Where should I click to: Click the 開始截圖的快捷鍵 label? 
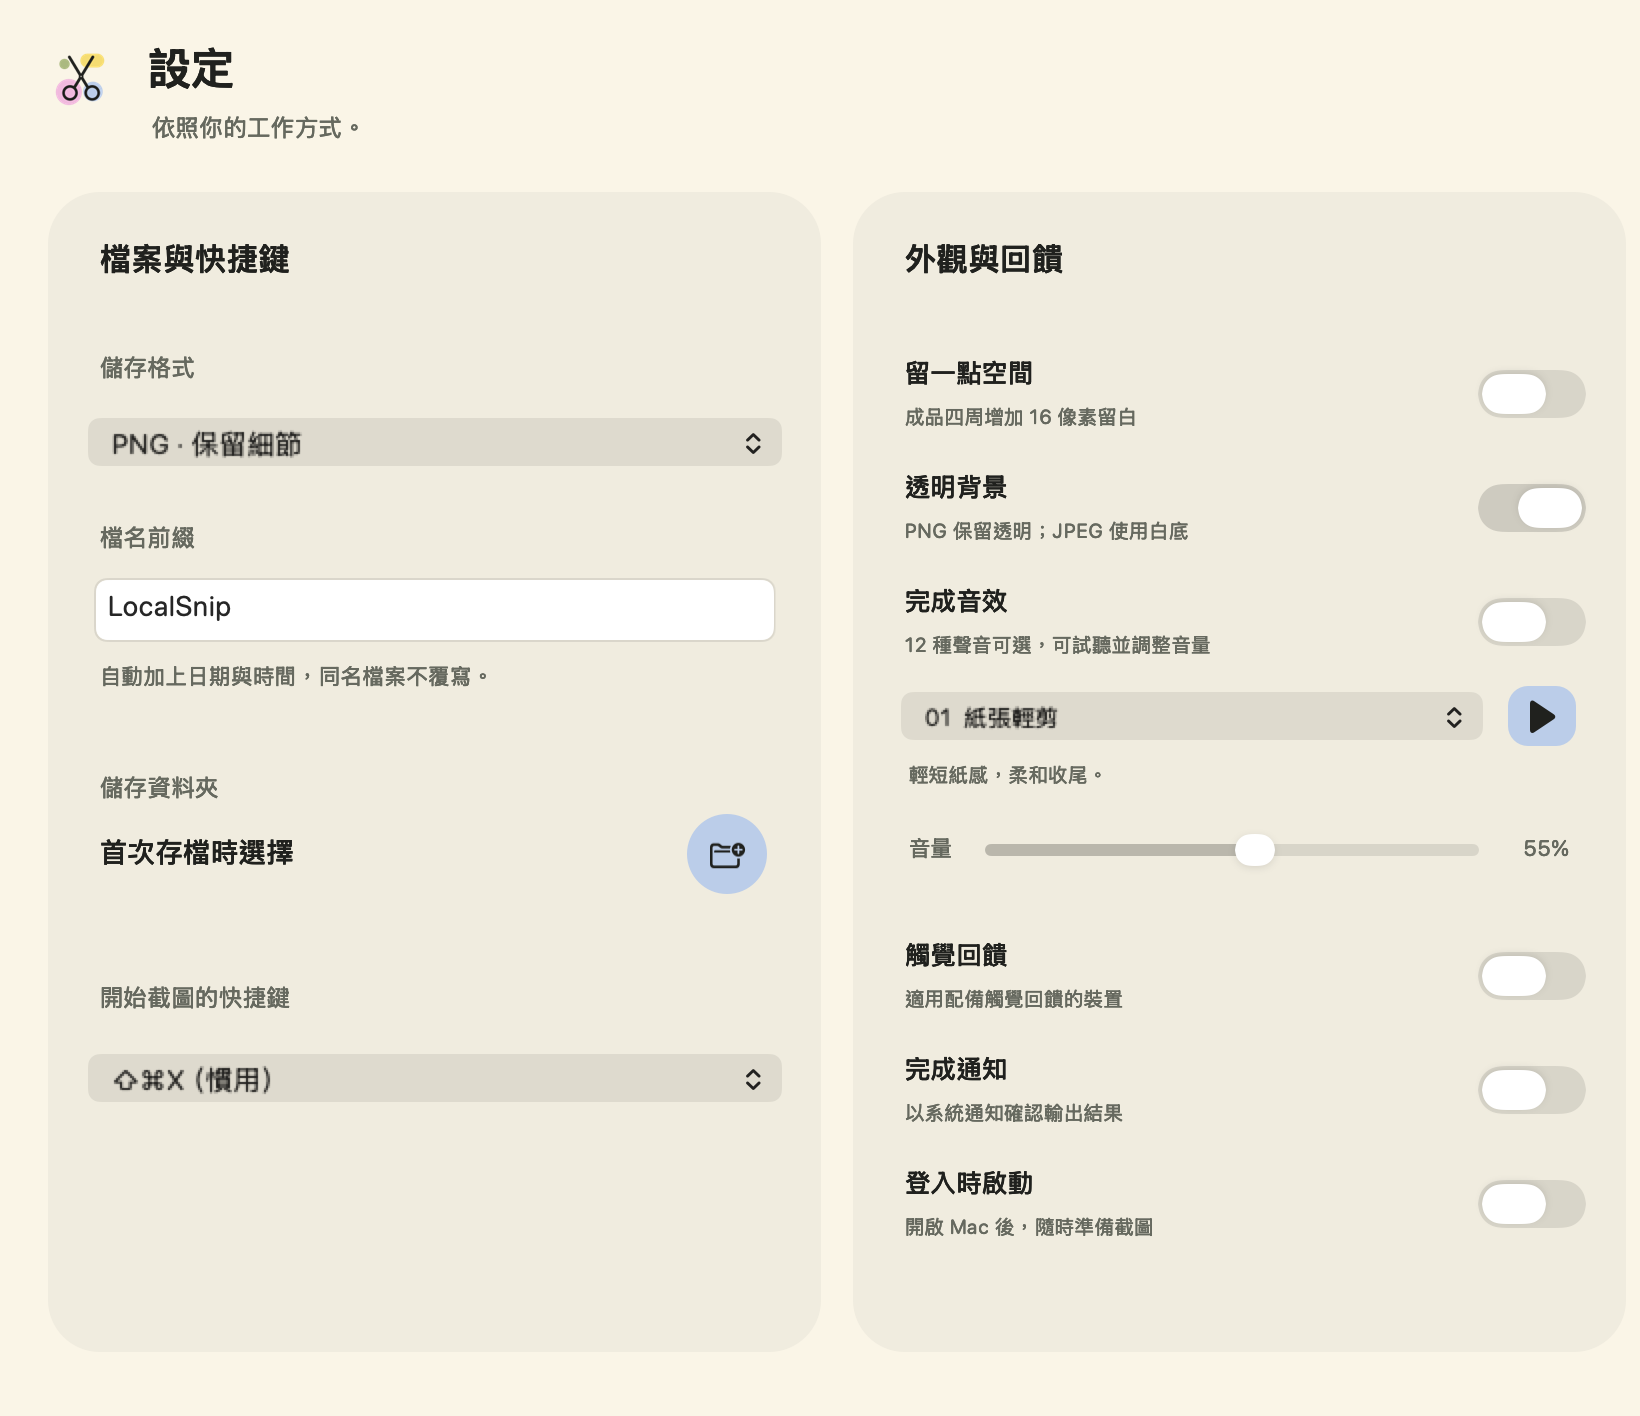click(x=195, y=998)
